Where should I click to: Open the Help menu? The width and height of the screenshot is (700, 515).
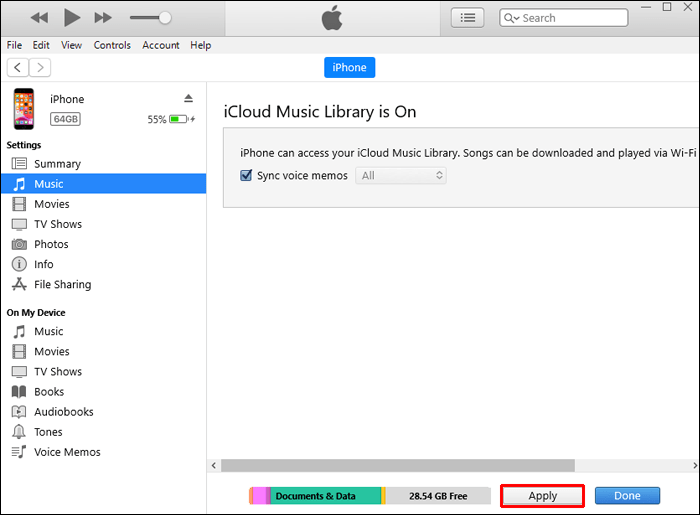[200, 45]
